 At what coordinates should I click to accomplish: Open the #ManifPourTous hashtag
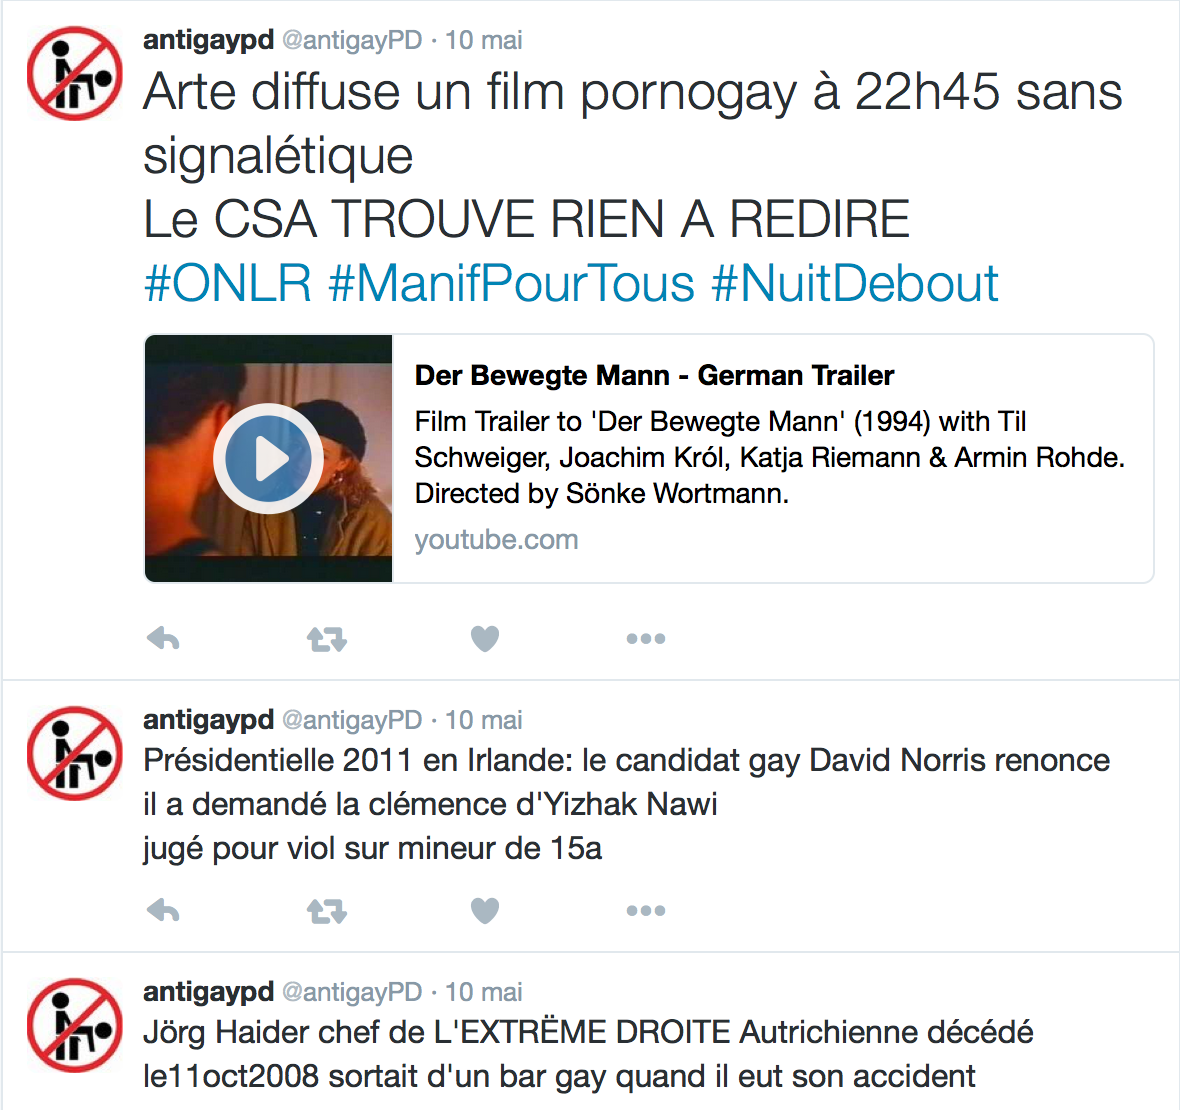coord(511,284)
